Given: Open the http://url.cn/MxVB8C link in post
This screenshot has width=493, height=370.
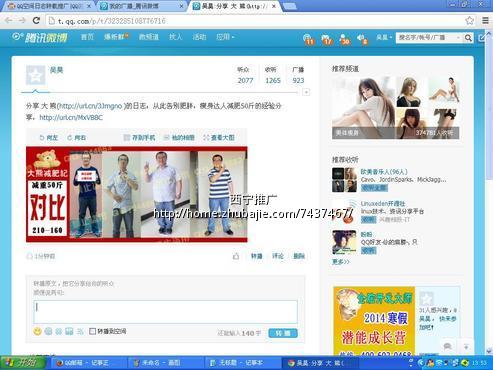Looking at the screenshot, I should tap(71, 117).
